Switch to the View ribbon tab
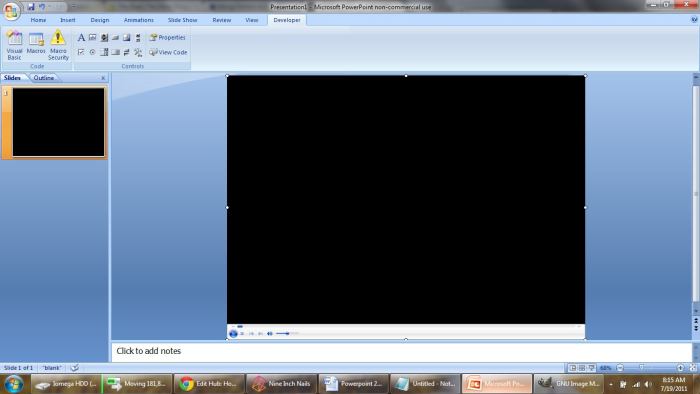This screenshot has height=394, width=700. point(251,20)
